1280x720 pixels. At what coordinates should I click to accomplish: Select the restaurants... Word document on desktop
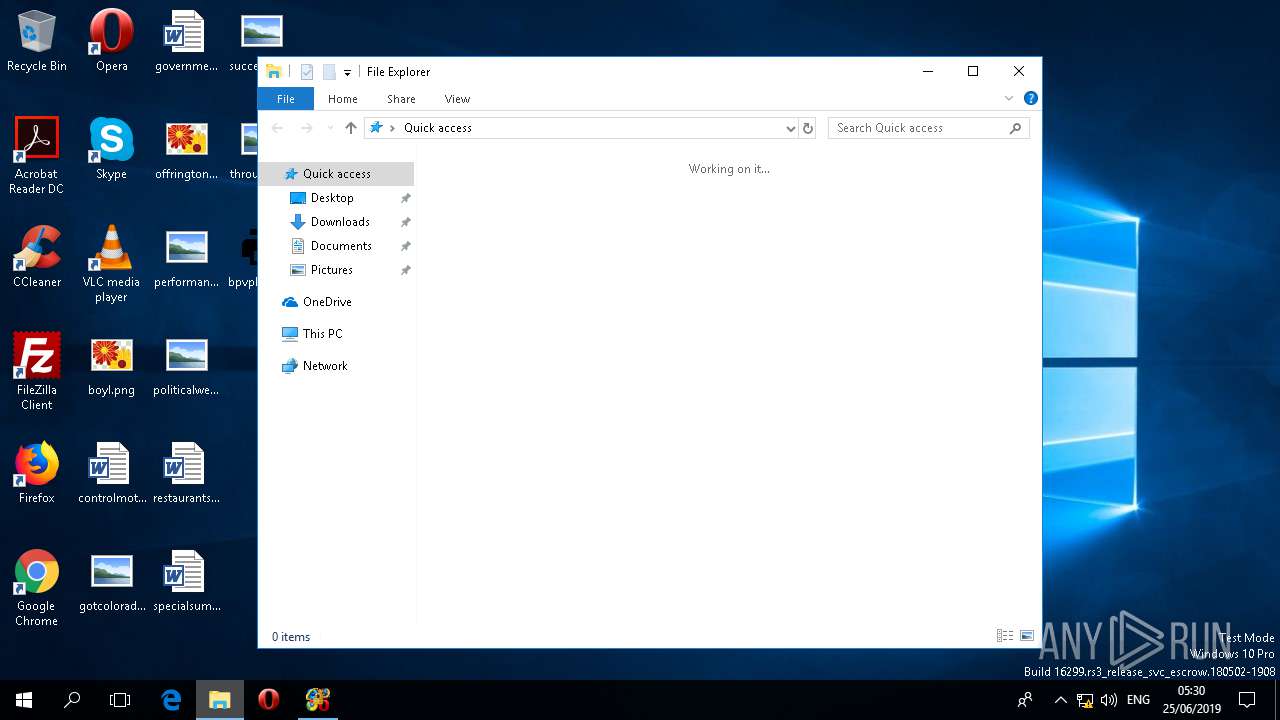click(186, 473)
